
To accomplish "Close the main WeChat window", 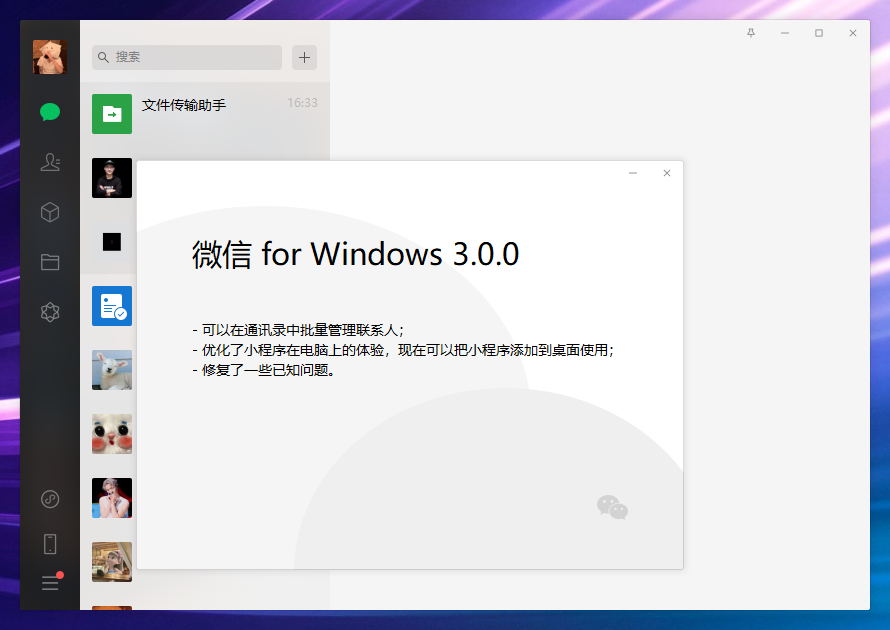I will coord(853,33).
